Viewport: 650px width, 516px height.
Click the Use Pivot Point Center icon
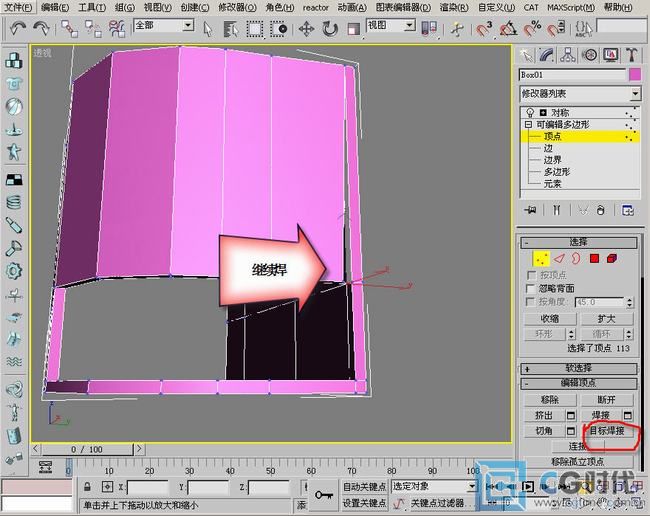(429, 29)
